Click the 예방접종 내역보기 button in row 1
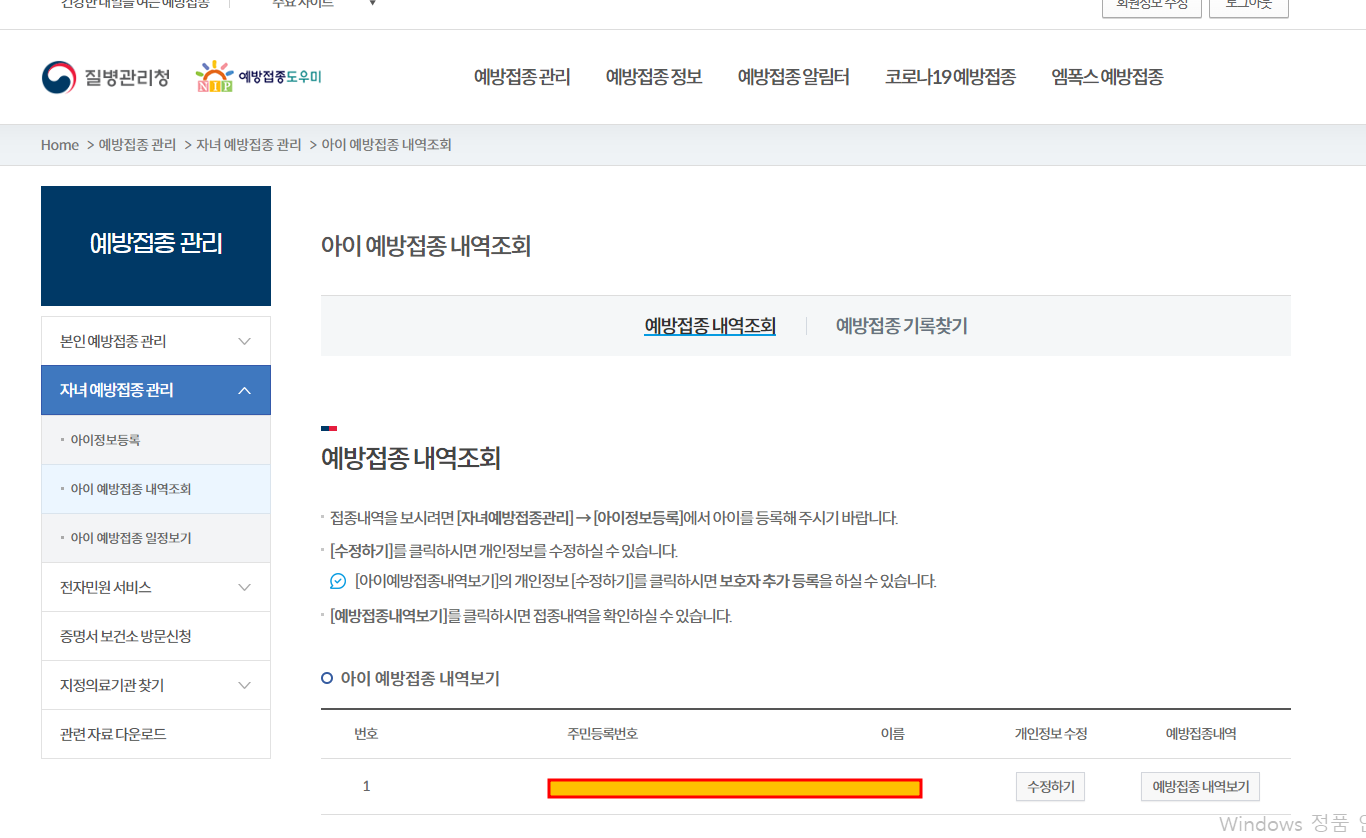This screenshot has height=838, width=1366. [x=1201, y=787]
